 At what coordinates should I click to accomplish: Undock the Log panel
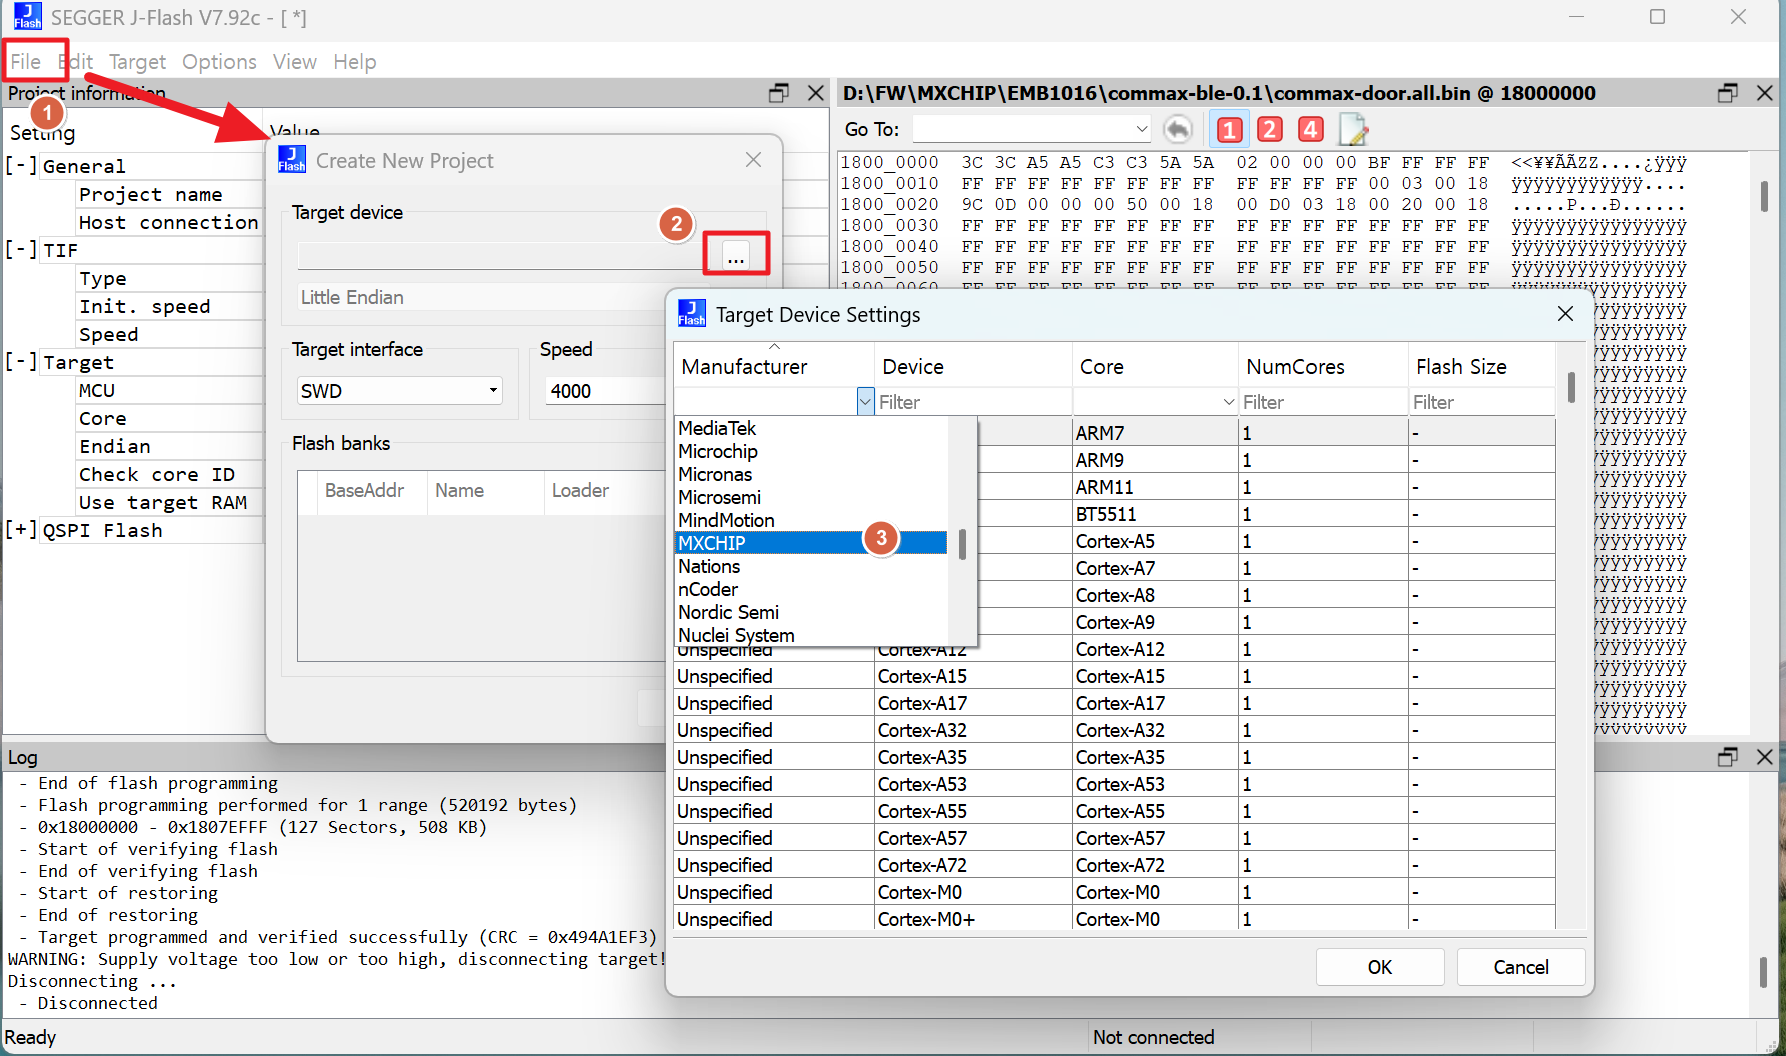click(1727, 757)
